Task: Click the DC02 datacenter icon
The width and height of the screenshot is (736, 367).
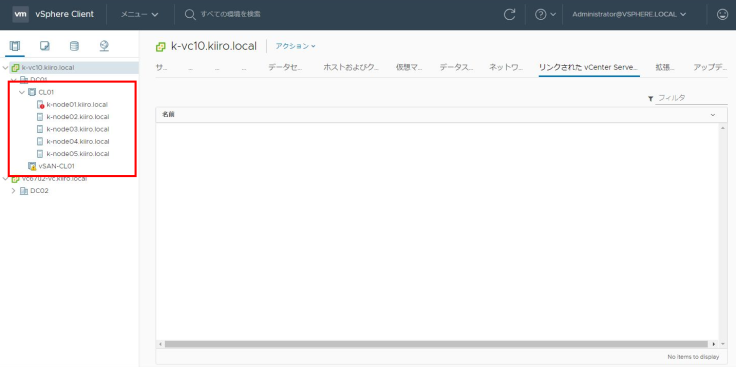Action: click(23, 191)
